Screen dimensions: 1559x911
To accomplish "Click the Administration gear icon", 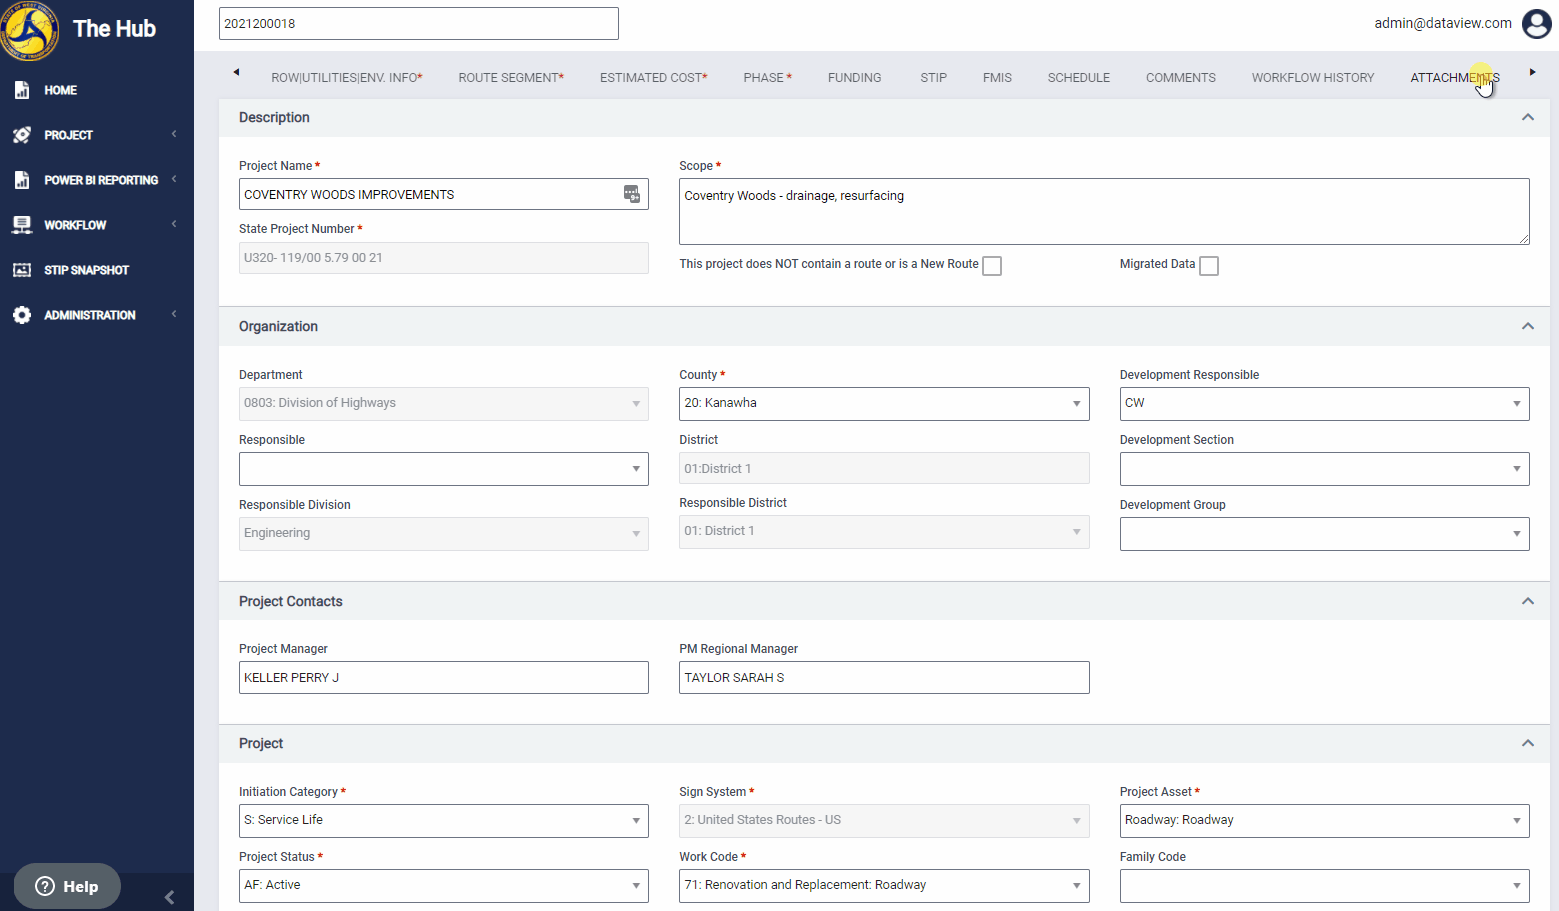I will (x=22, y=315).
